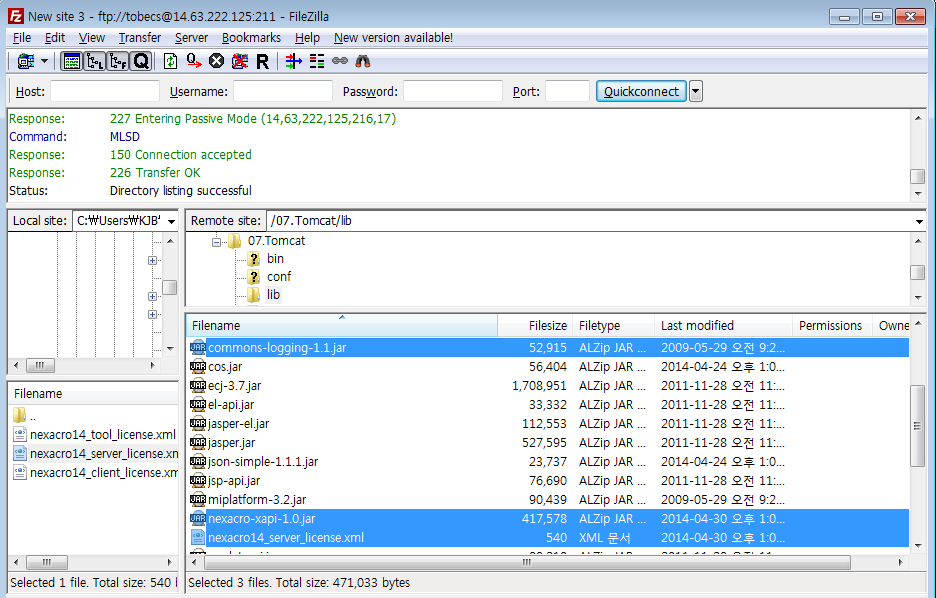Open Site Manager dropdown arrow

[44, 61]
